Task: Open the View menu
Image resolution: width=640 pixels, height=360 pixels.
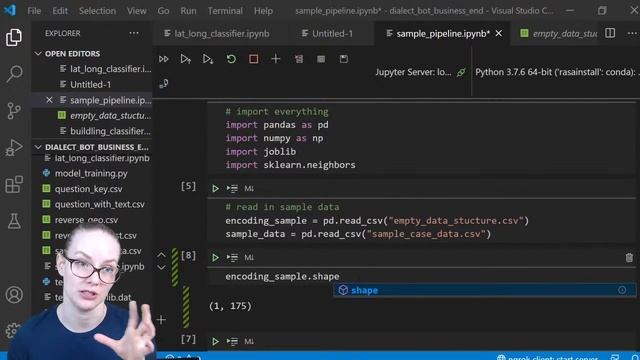Action: (x=137, y=11)
